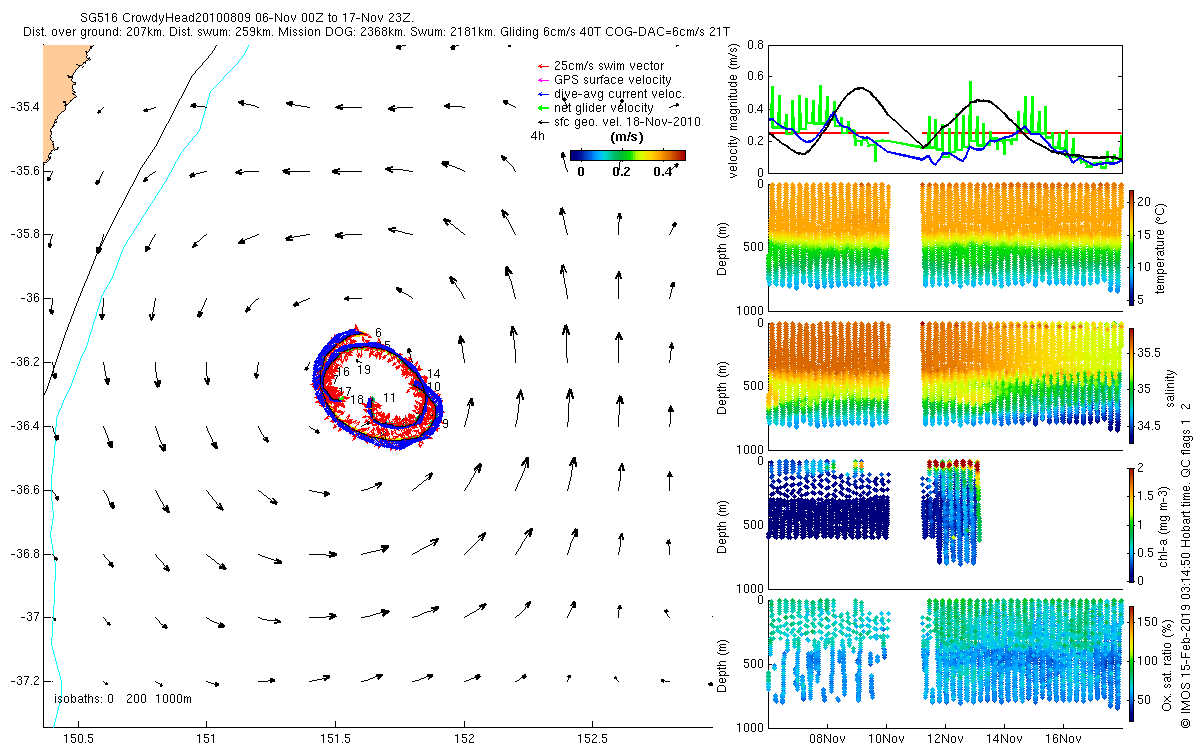The image size is (1200, 750).
Task: Click the -35.4 latitude tick label
Action: tap(24, 107)
